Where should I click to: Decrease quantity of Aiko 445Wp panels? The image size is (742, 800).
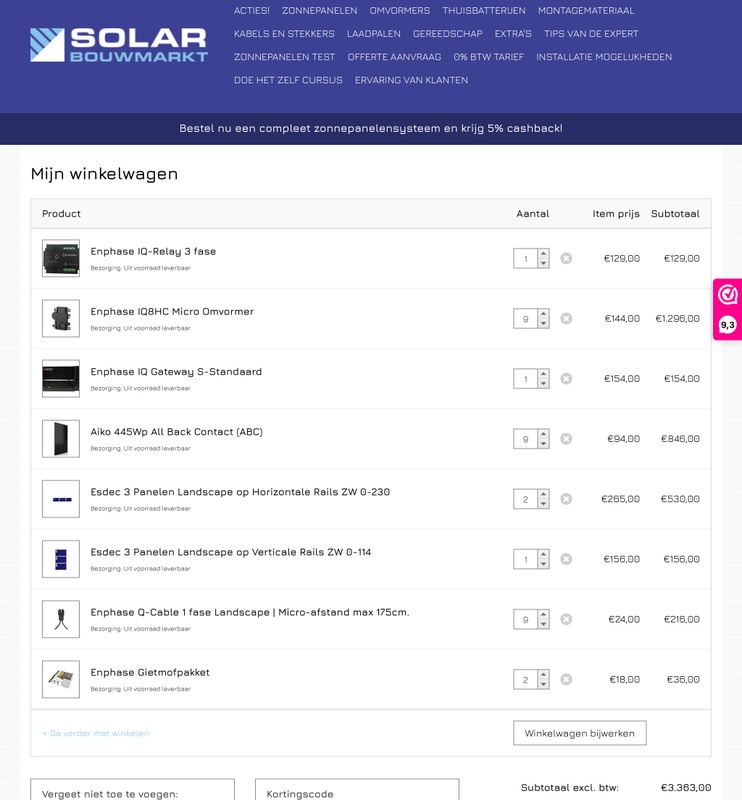click(543, 444)
